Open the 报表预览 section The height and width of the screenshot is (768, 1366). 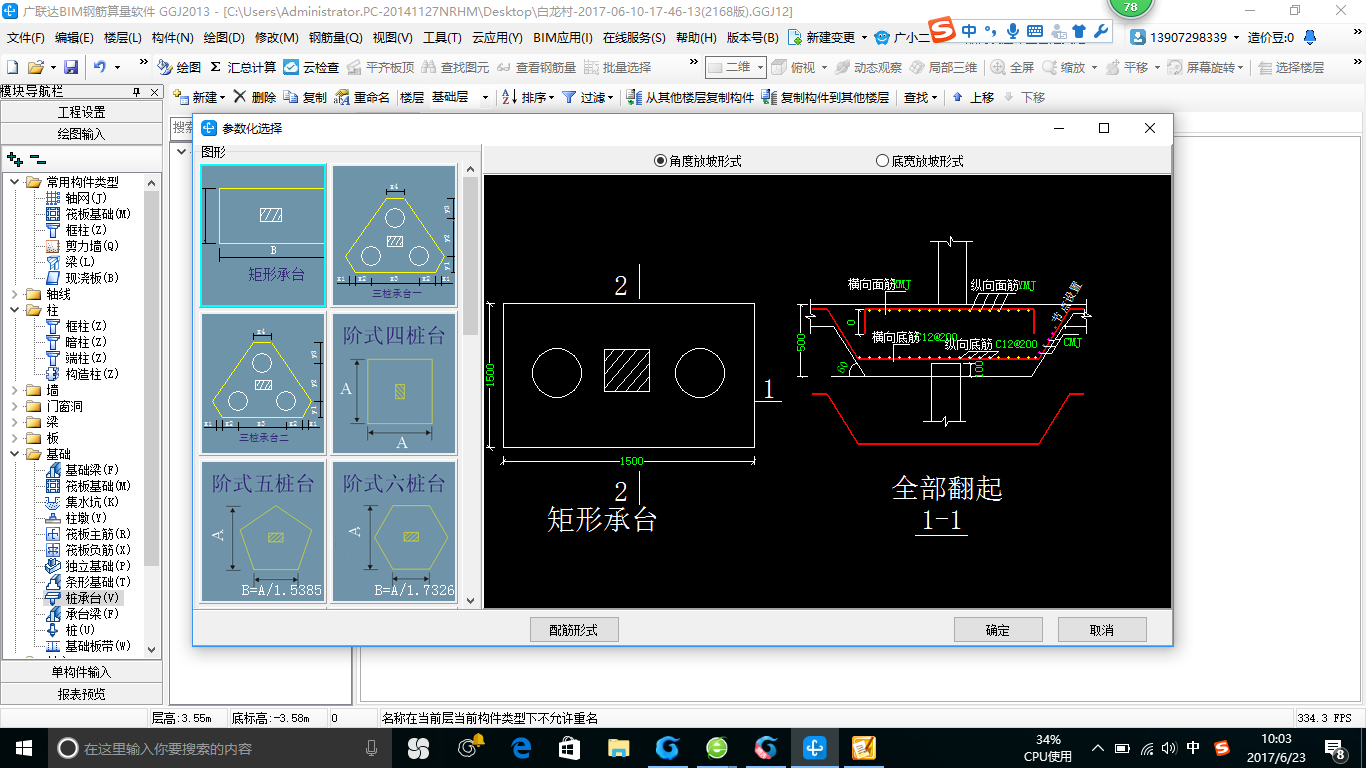pyautogui.click(x=82, y=694)
